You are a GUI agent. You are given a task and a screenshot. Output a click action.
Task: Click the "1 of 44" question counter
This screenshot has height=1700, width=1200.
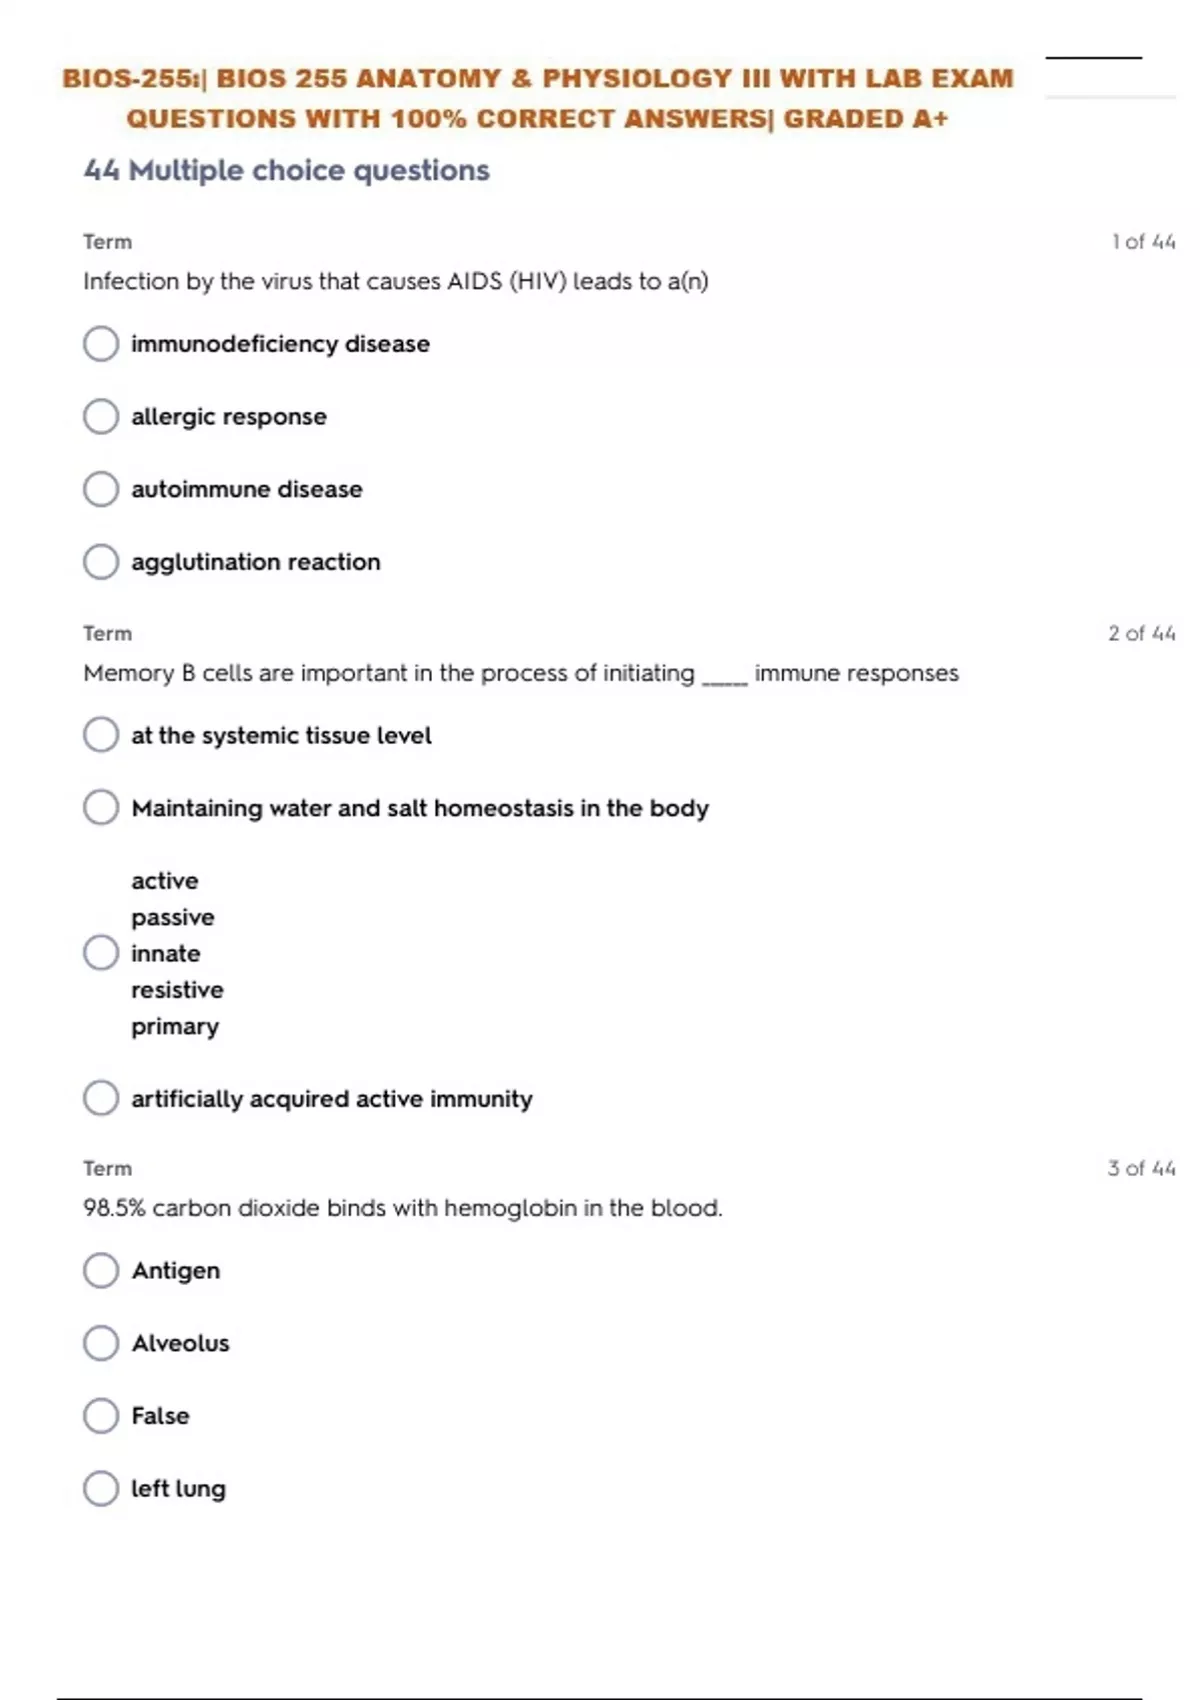[1143, 242]
